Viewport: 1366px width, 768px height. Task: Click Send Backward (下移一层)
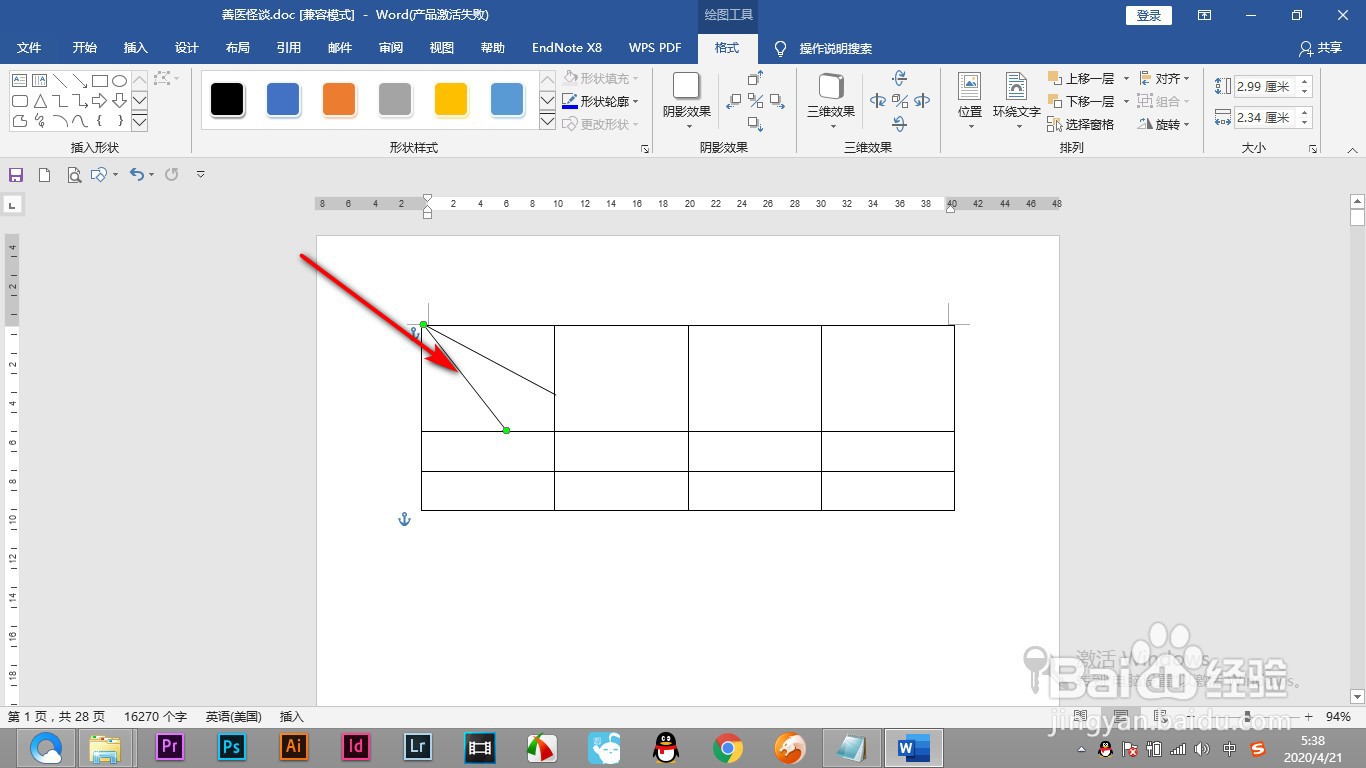[1081, 101]
